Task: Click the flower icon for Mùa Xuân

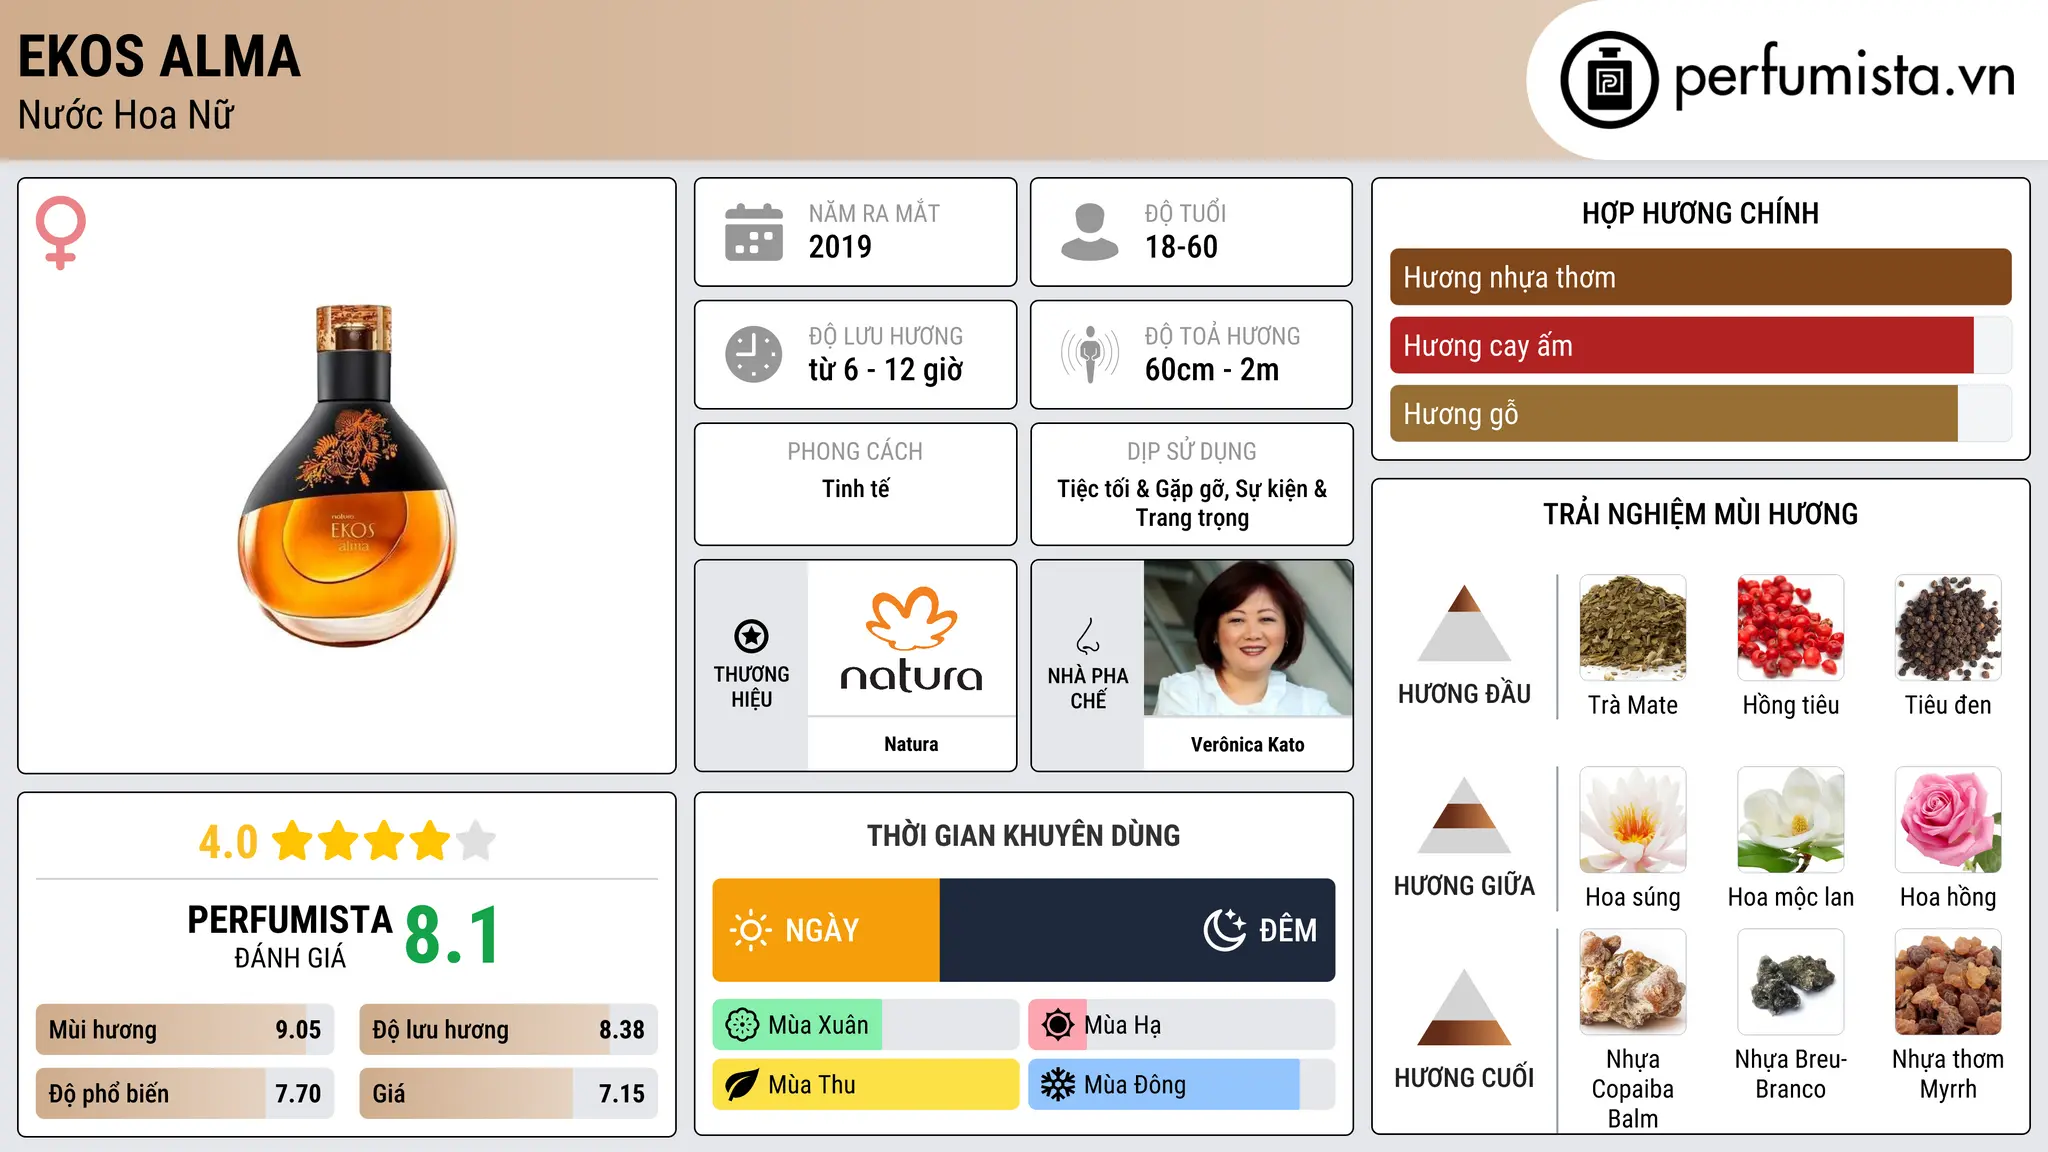Action: 742,1025
